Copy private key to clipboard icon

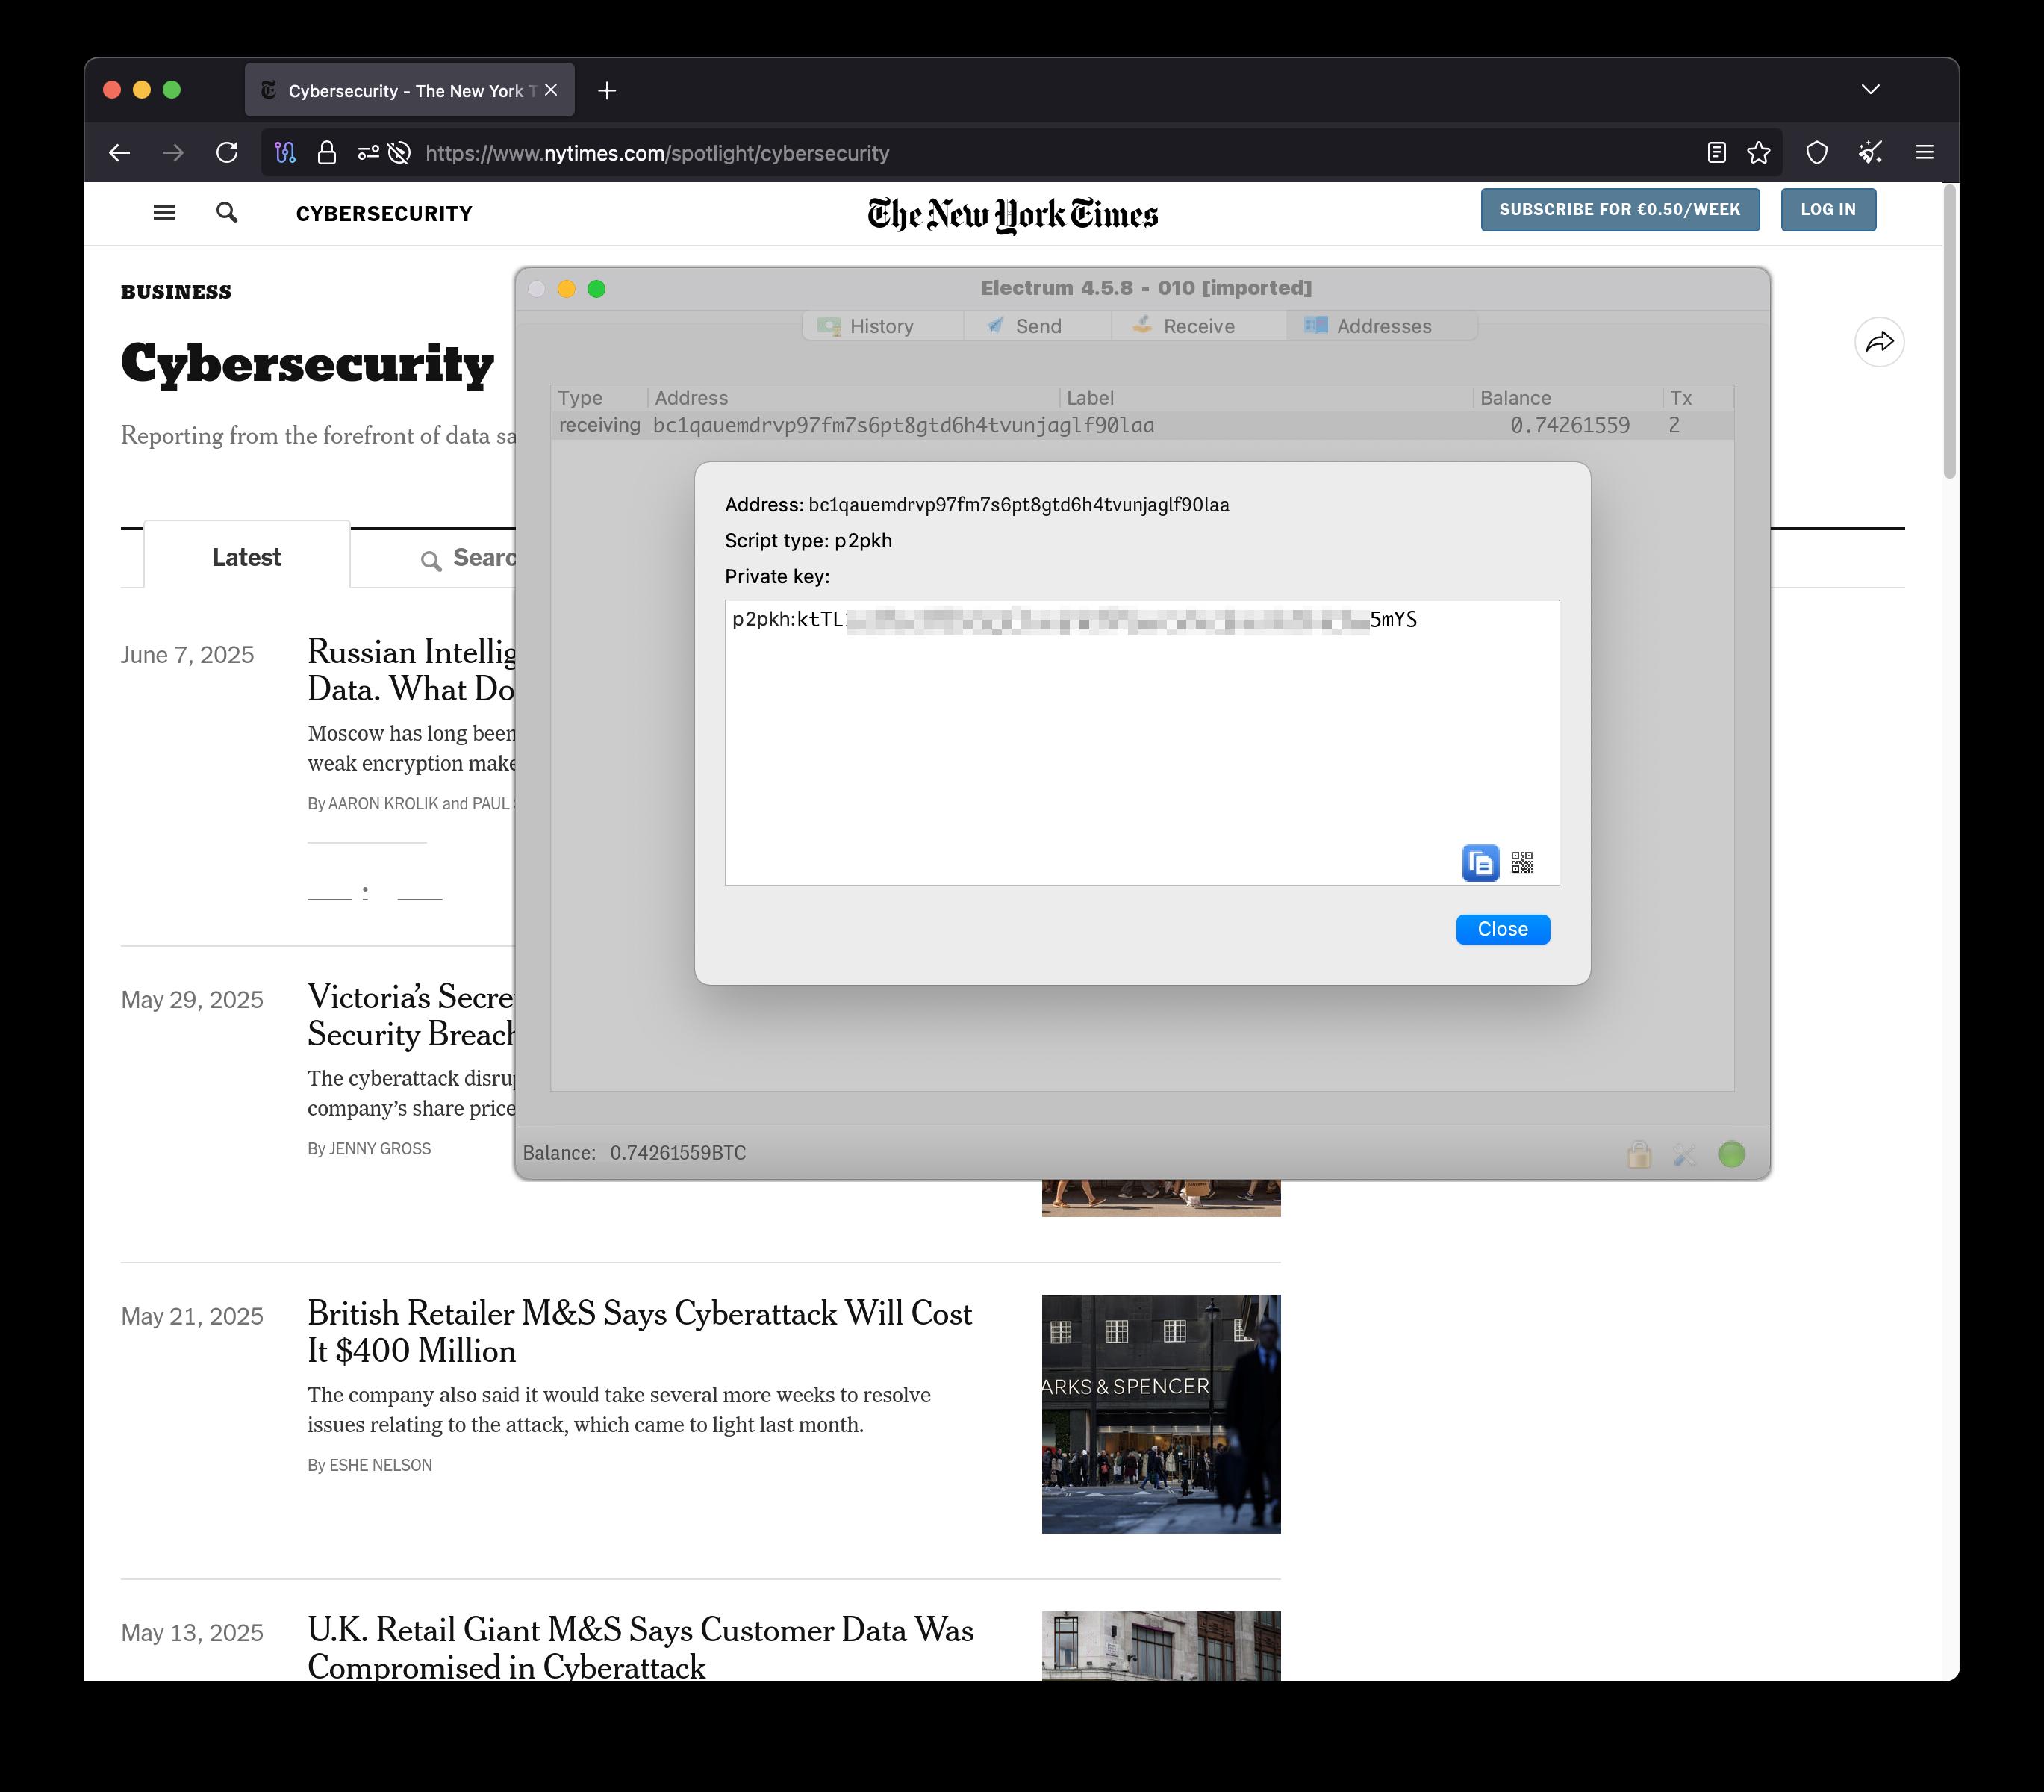coord(1480,863)
